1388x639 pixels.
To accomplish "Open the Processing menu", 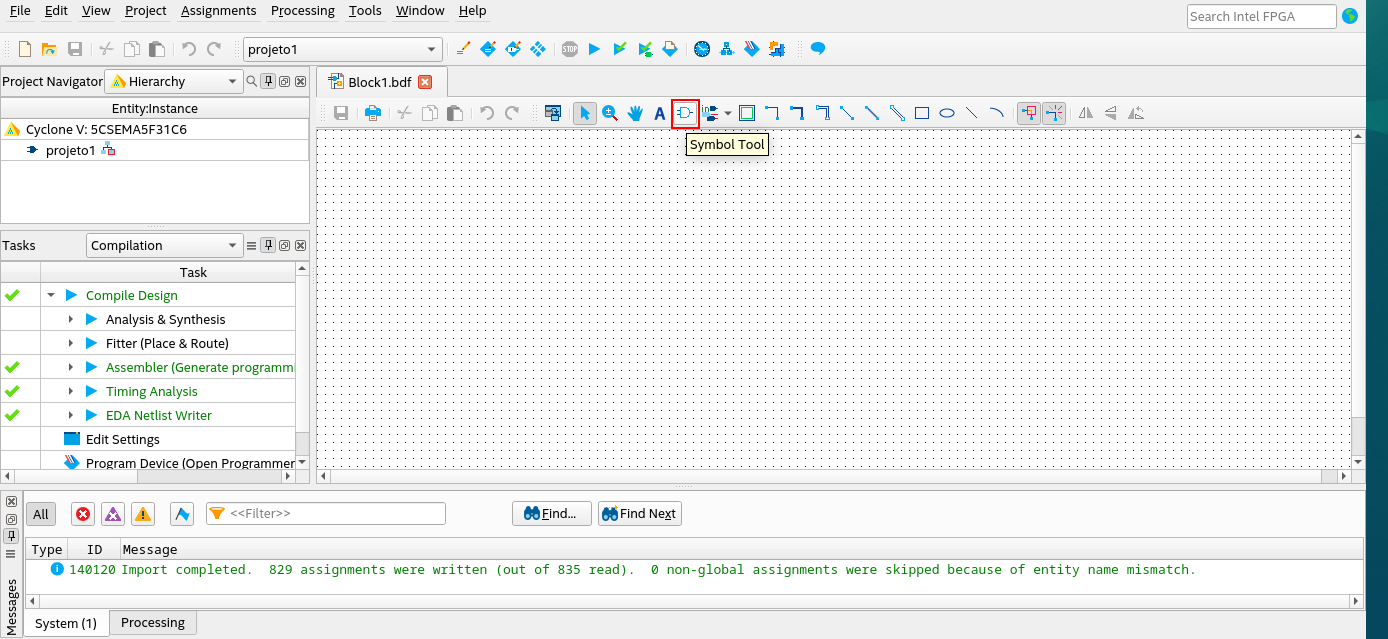I will [x=303, y=10].
